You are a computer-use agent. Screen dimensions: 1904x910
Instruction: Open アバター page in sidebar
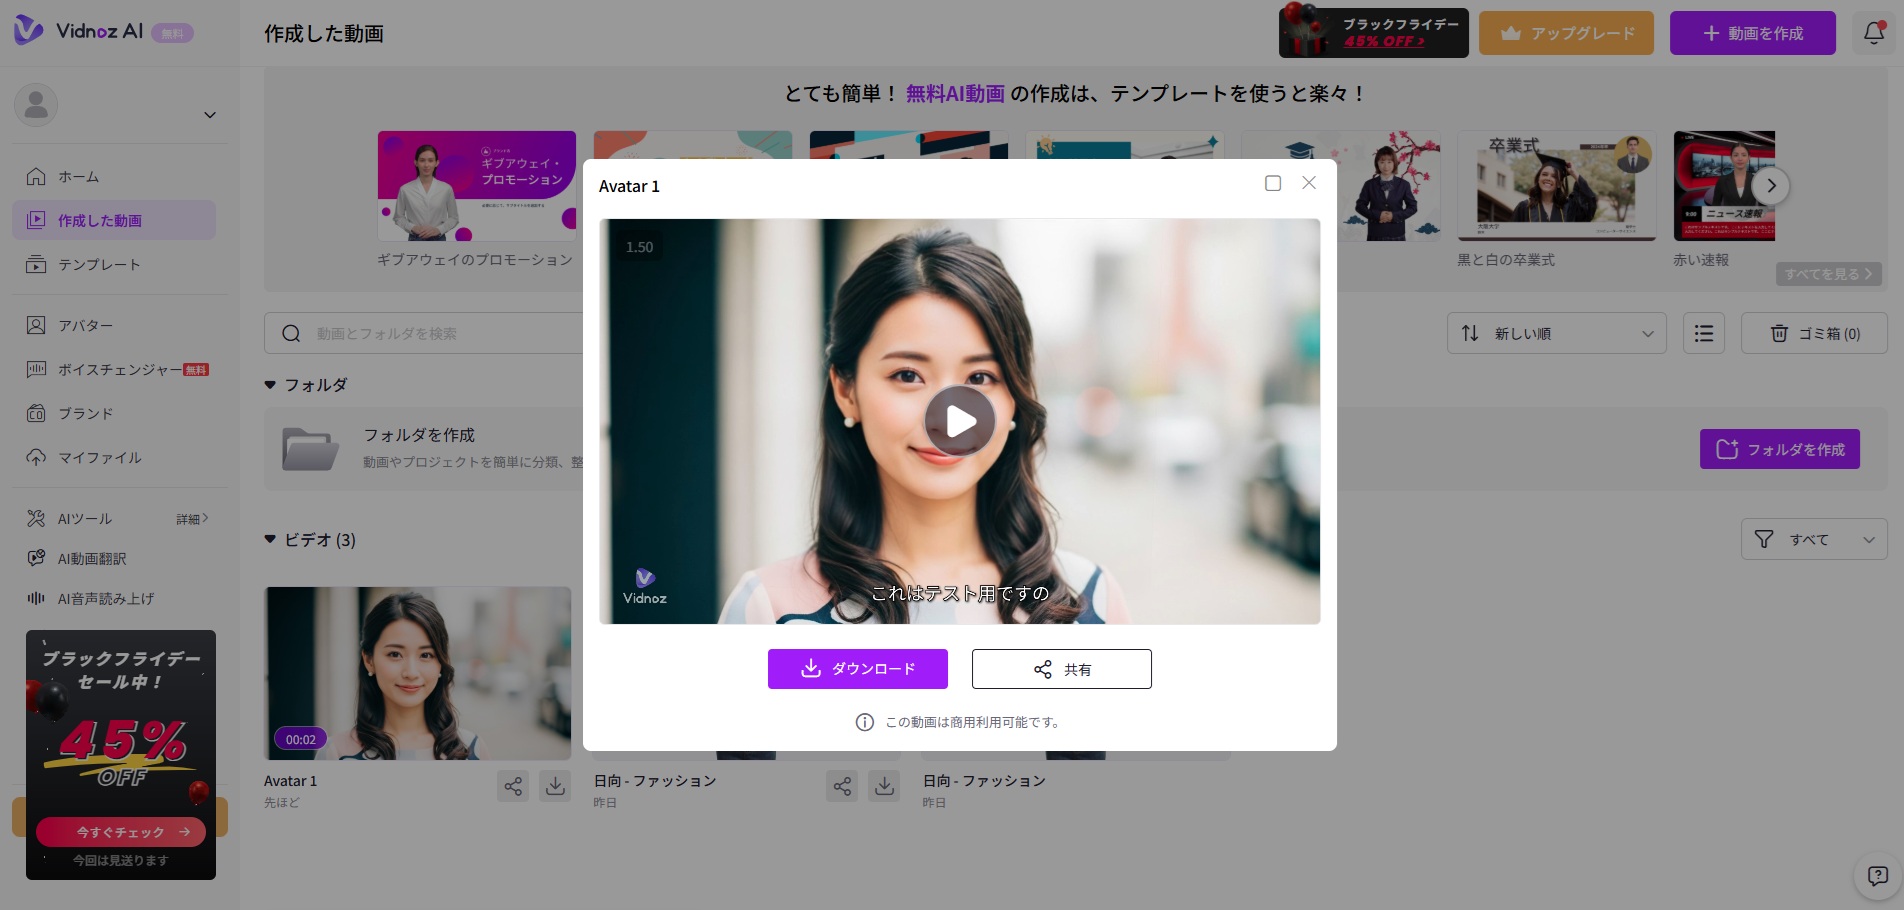click(x=85, y=326)
